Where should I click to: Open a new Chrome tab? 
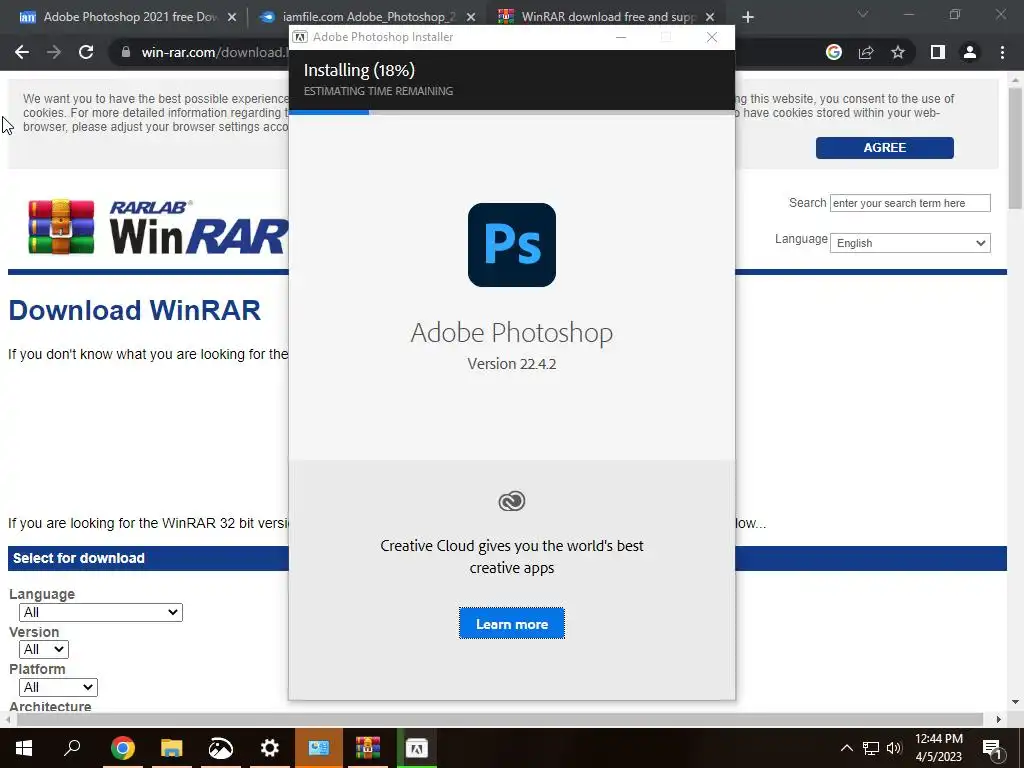tap(748, 17)
